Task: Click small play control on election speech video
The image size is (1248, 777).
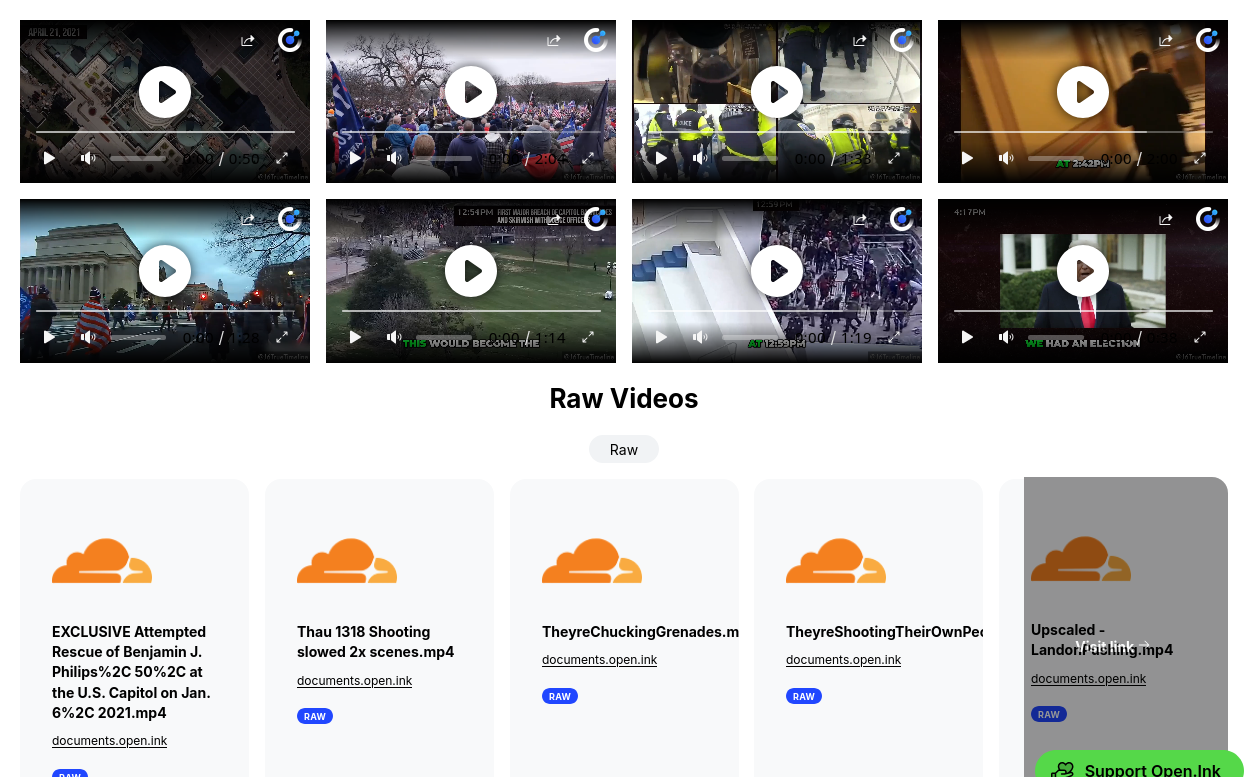Action: [967, 337]
